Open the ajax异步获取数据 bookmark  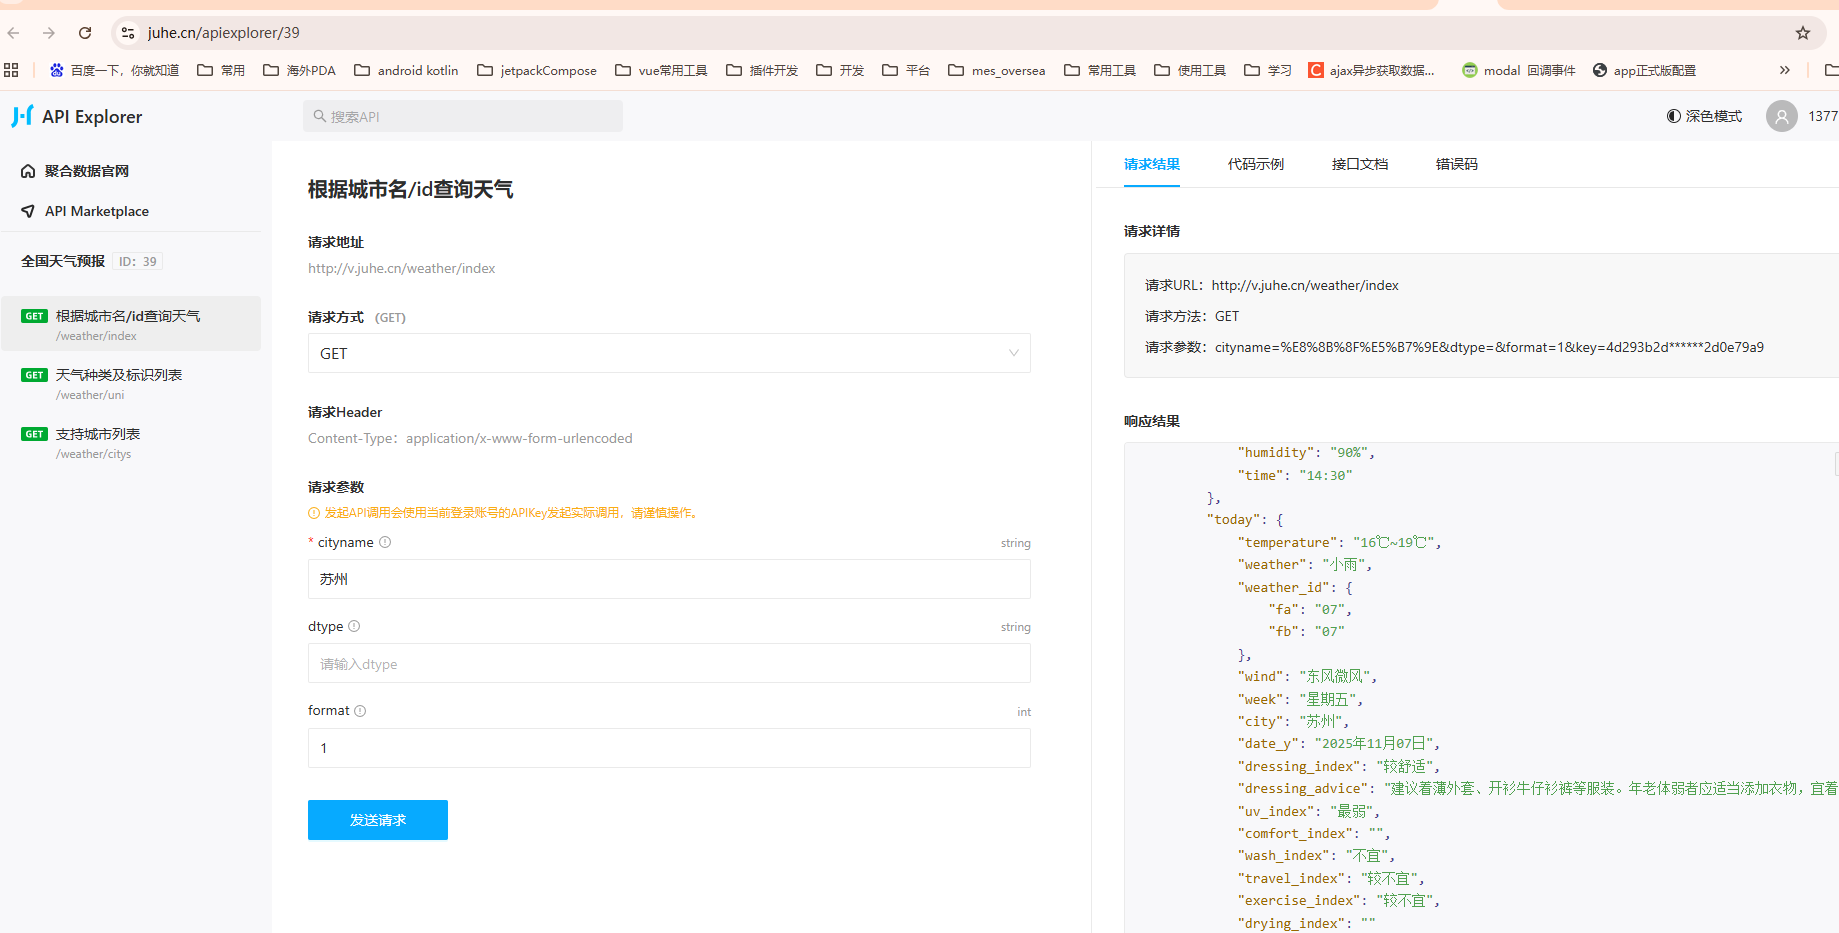pyautogui.click(x=1372, y=70)
